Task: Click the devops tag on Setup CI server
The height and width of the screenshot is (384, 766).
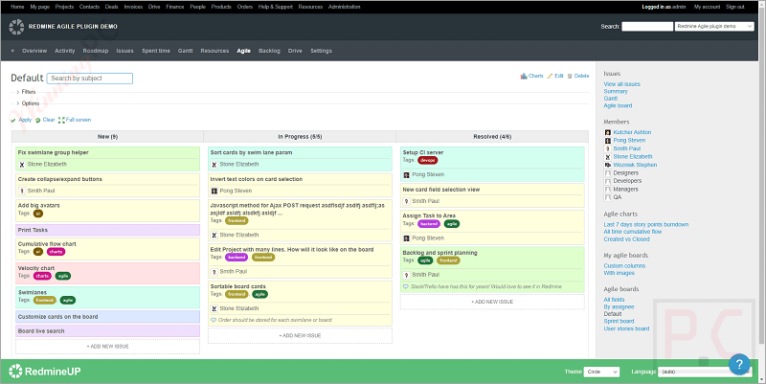Action: click(x=427, y=160)
